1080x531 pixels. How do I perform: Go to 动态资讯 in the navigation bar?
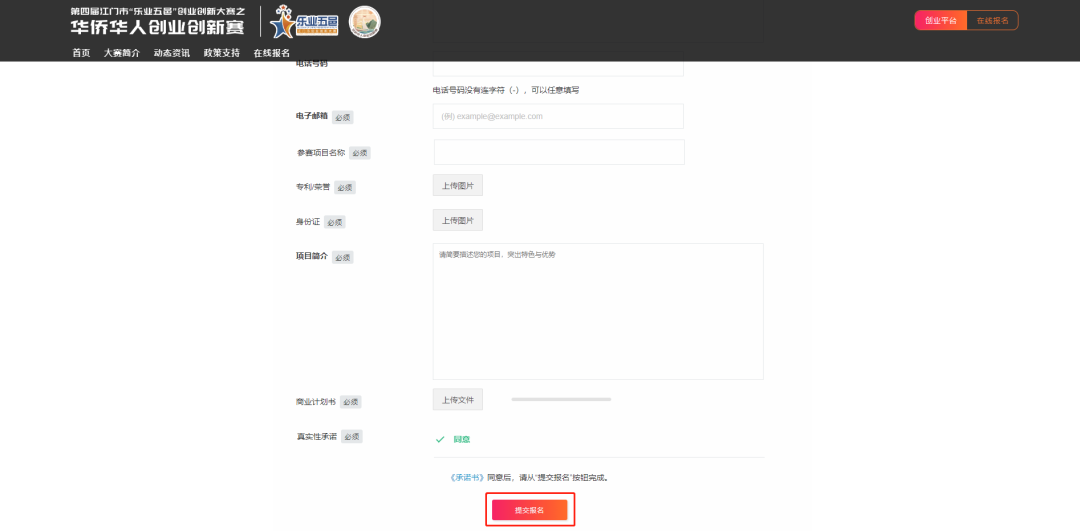click(x=171, y=53)
